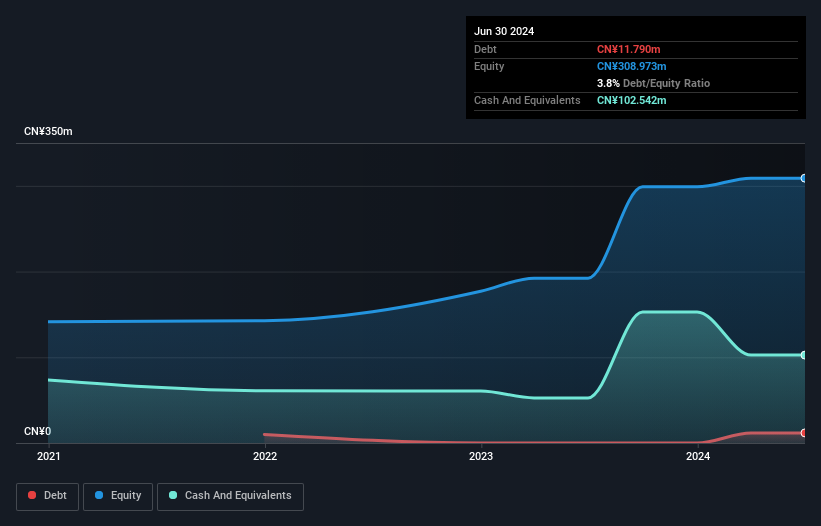The height and width of the screenshot is (526, 821).
Task: Click the Cash value CN¥102.542m
Action: 631,100
